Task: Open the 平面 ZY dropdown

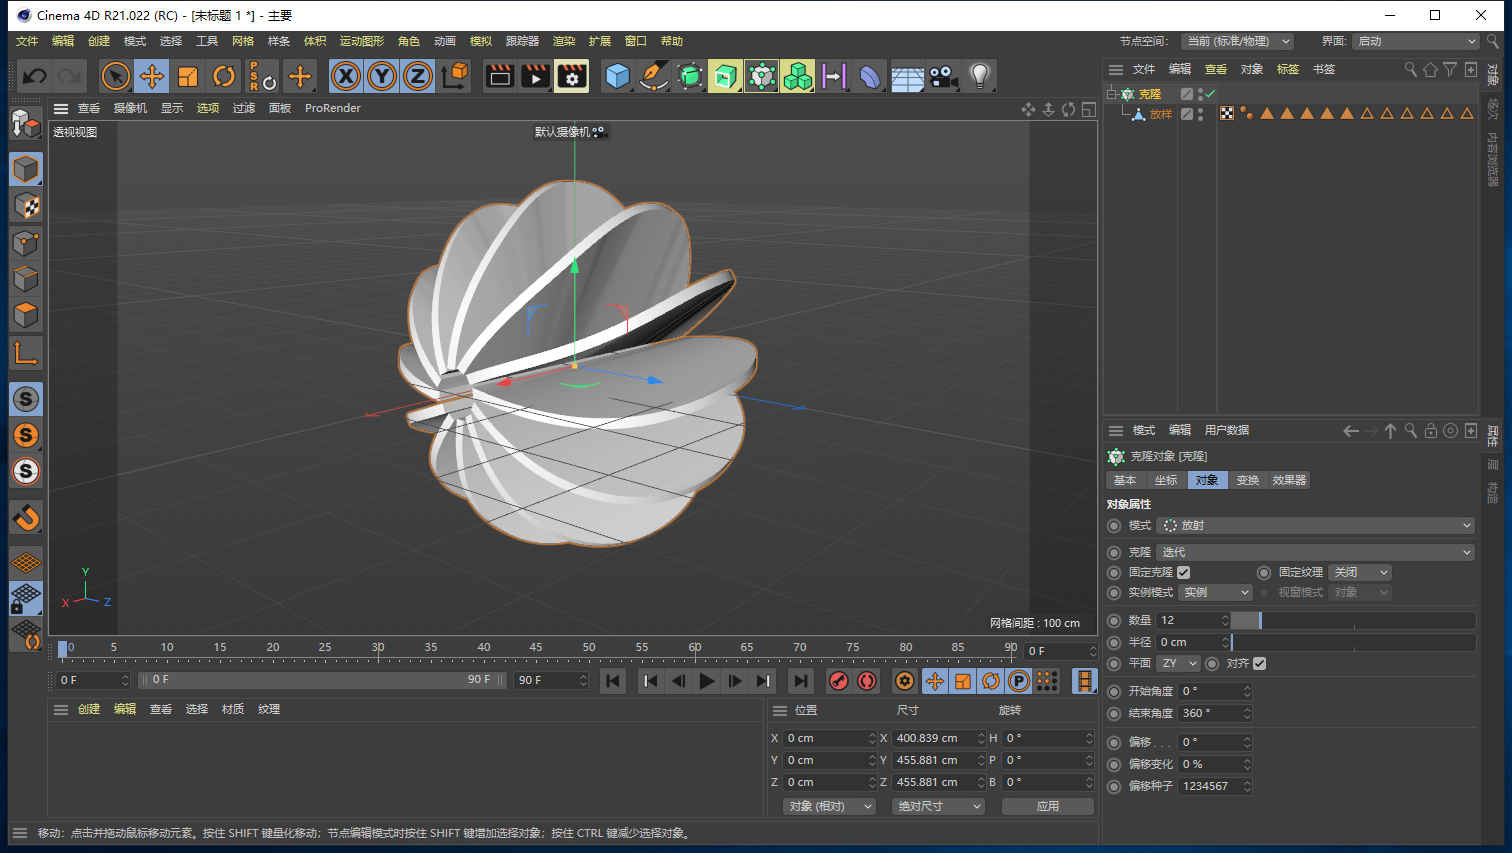Action: tap(1179, 663)
